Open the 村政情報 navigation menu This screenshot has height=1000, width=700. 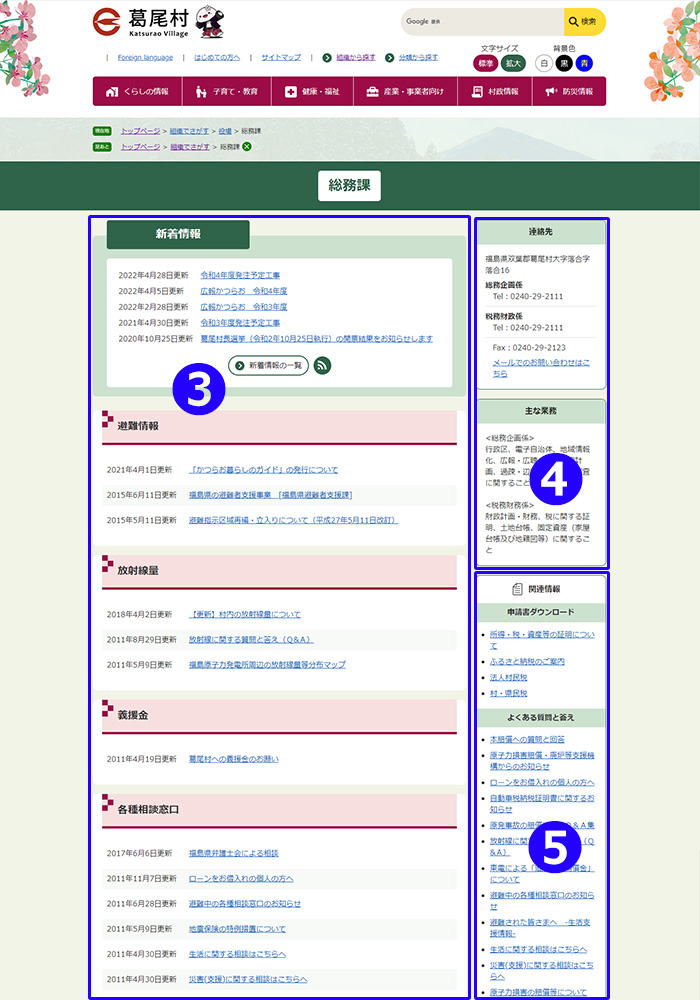[x=495, y=91]
